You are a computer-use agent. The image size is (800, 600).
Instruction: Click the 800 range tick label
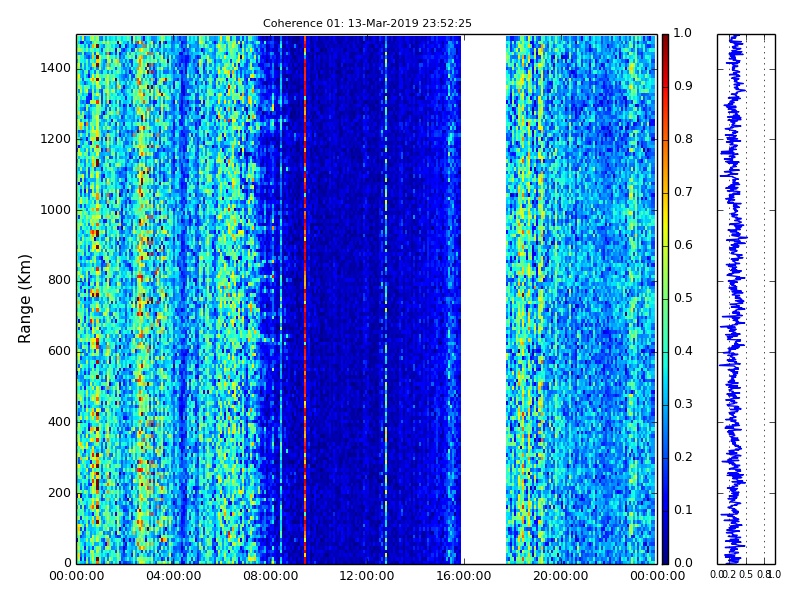click(59, 280)
